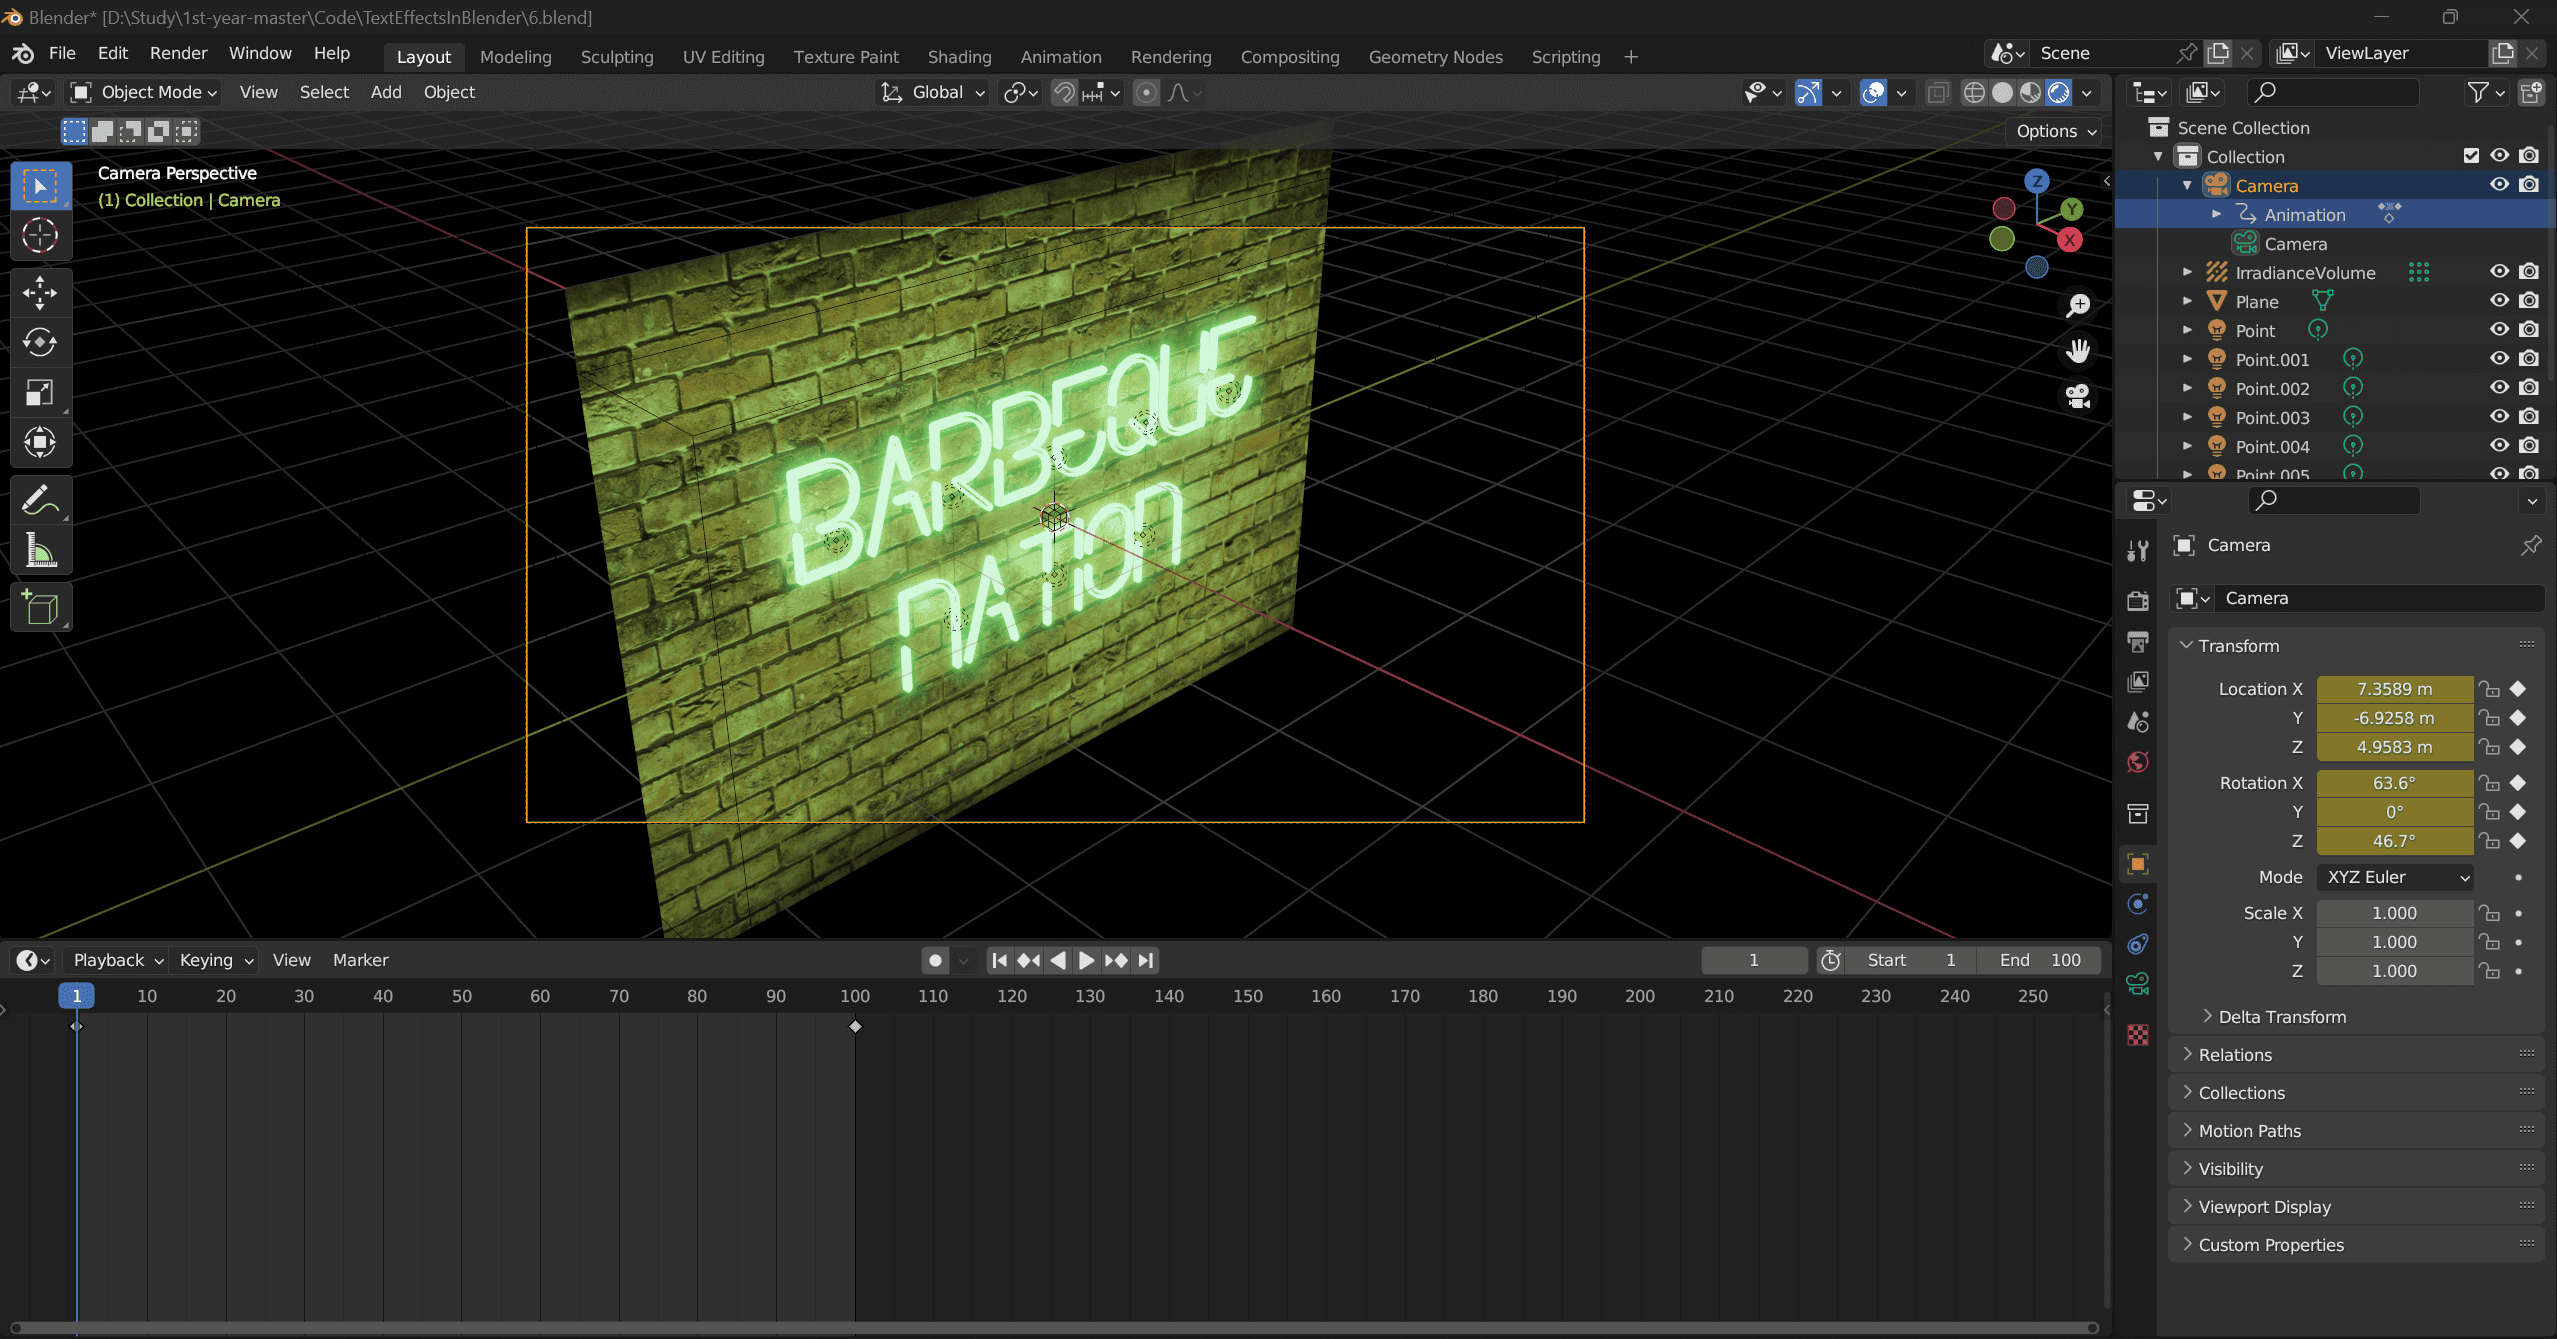The height and width of the screenshot is (1339, 2557).
Task: Switch to wireframe viewport shading
Action: 1974,93
